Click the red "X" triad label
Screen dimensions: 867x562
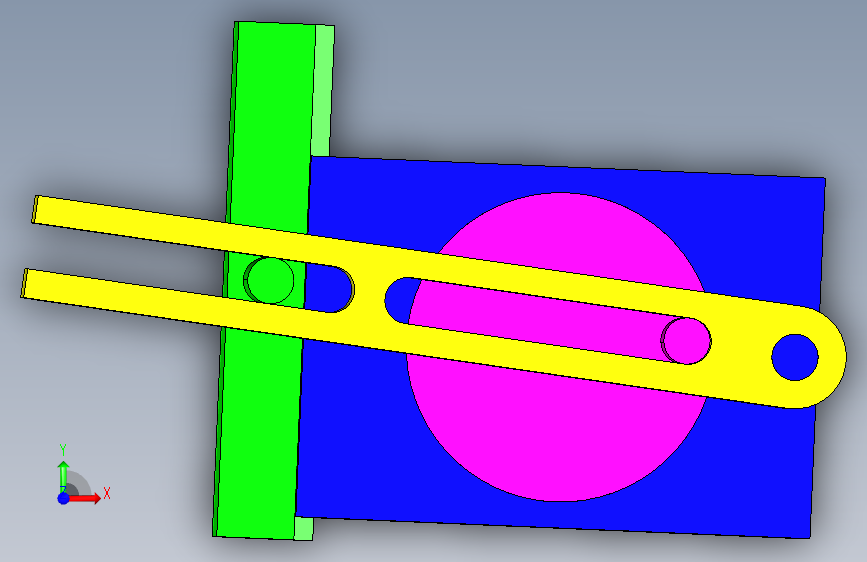point(107,493)
